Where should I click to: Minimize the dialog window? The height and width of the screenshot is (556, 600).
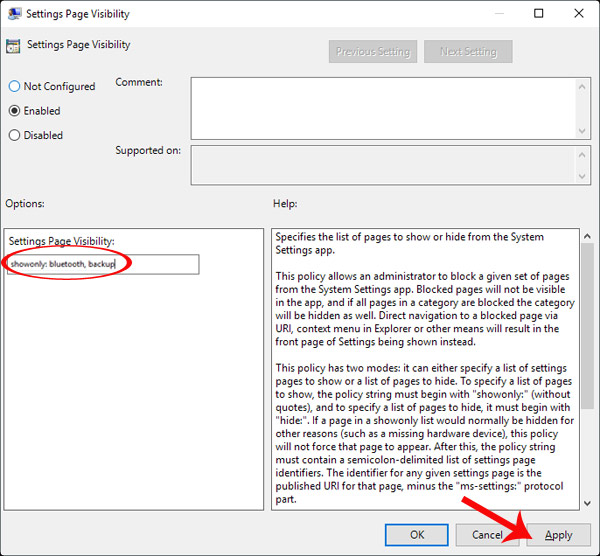click(499, 13)
